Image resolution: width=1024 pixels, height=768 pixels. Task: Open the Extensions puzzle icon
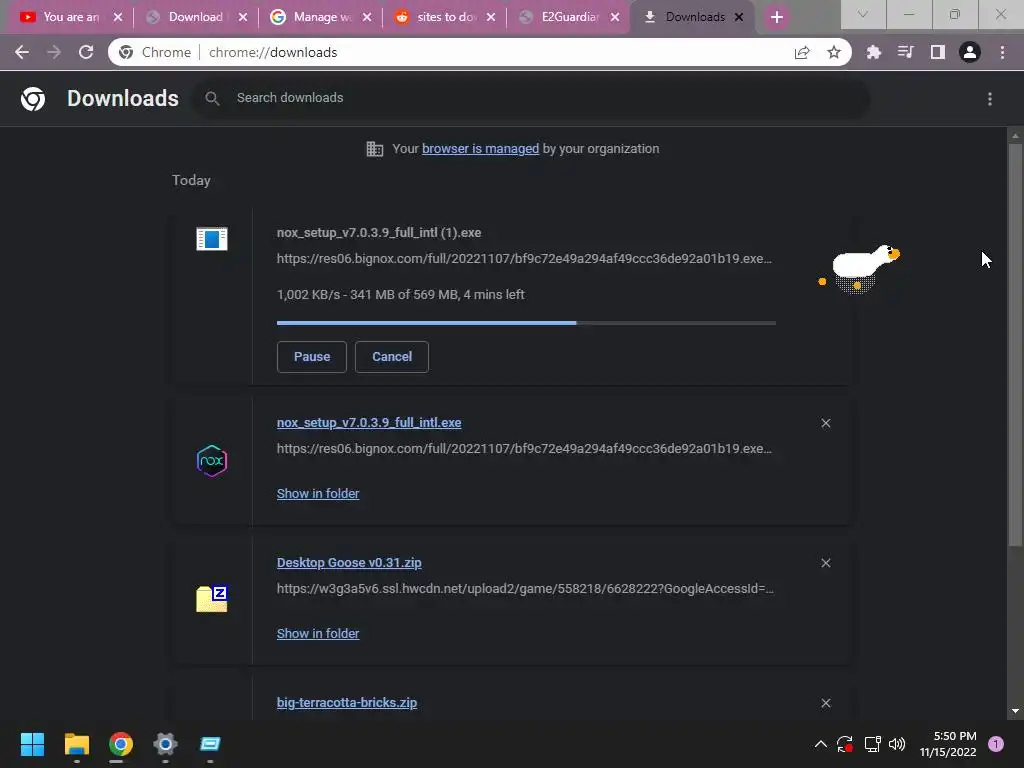click(x=873, y=52)
